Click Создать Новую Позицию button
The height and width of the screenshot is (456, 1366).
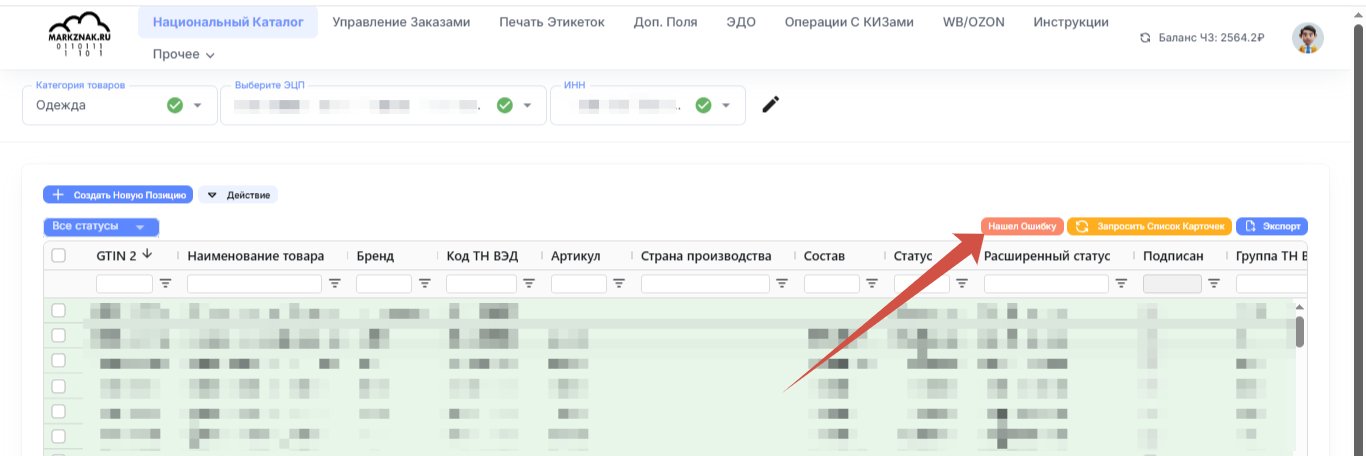tap(118, 195)
